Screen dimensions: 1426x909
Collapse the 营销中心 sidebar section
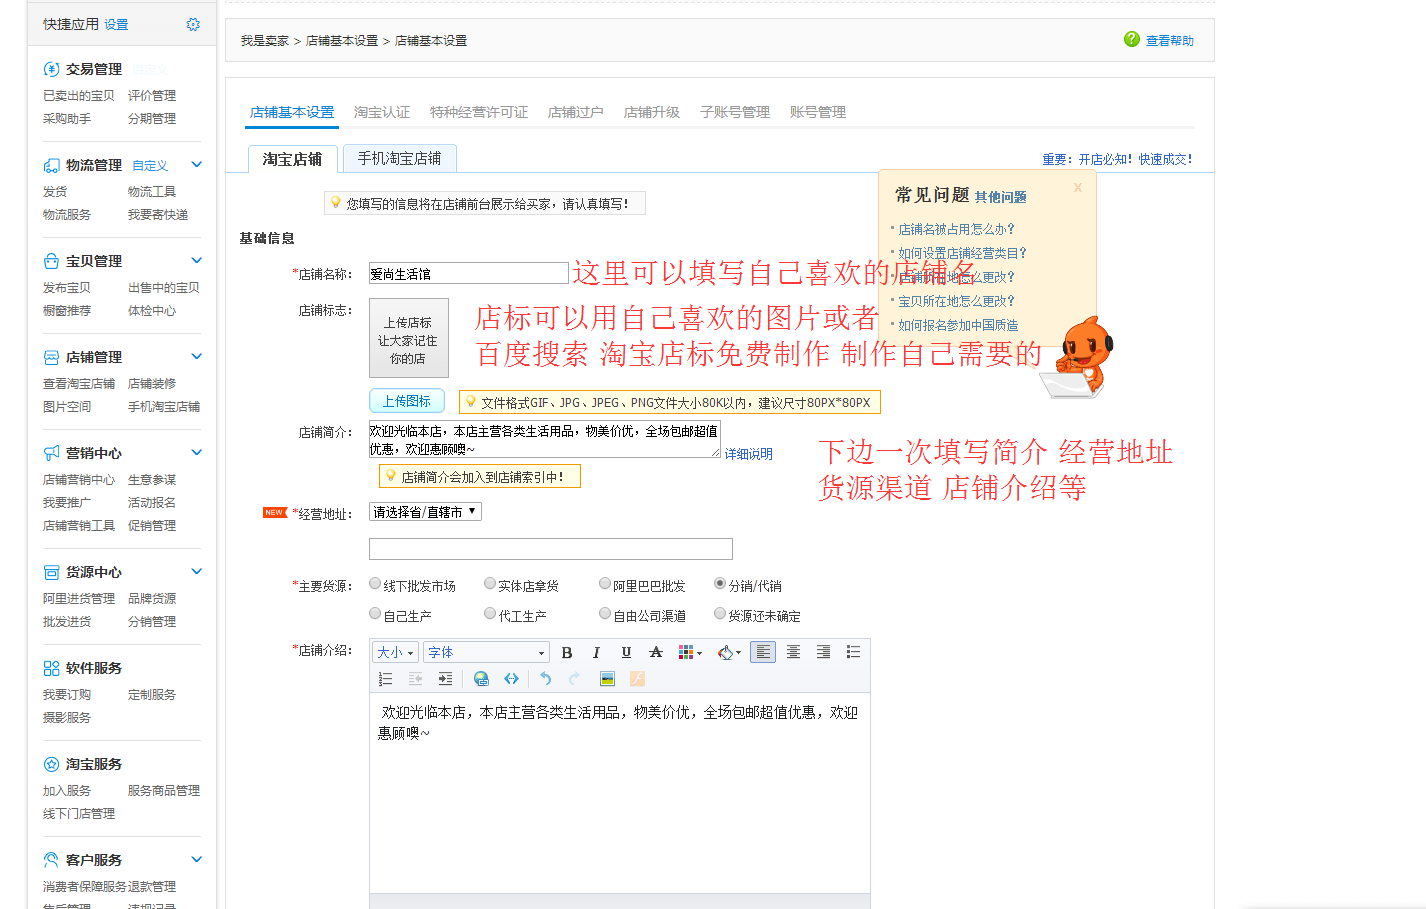point(197,453)
